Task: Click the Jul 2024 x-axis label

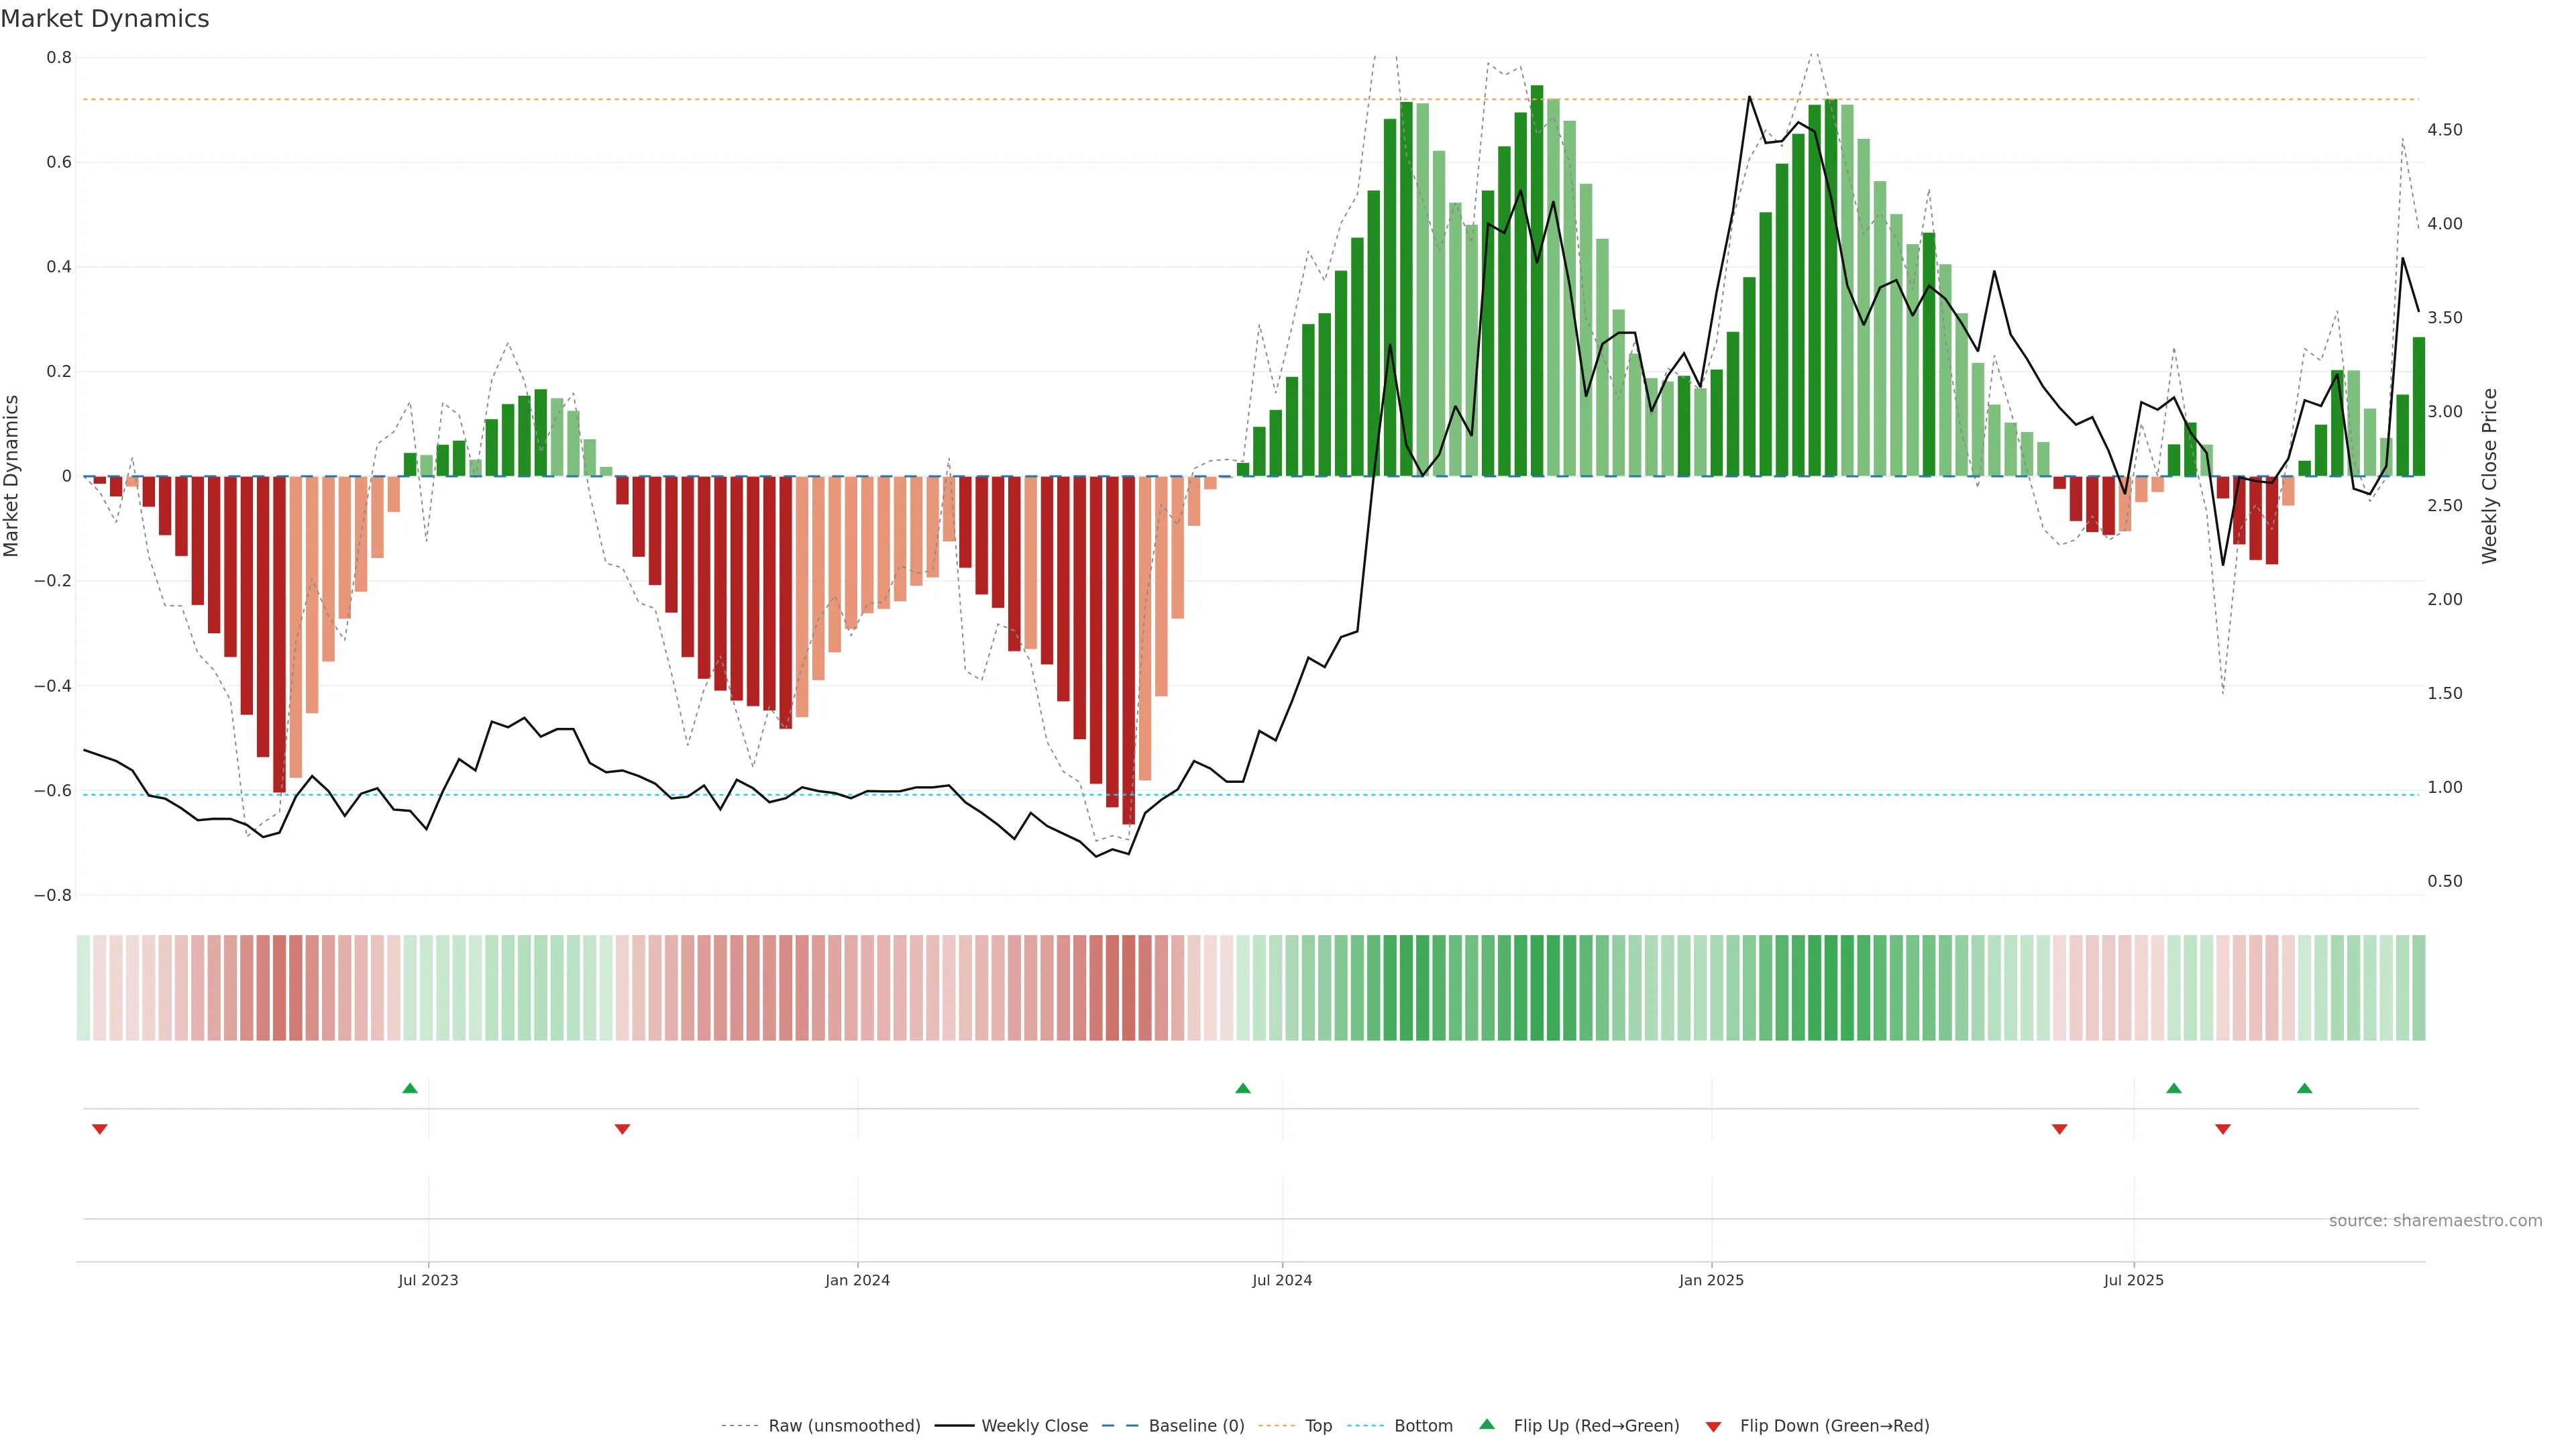Action: [1282, 1280]
